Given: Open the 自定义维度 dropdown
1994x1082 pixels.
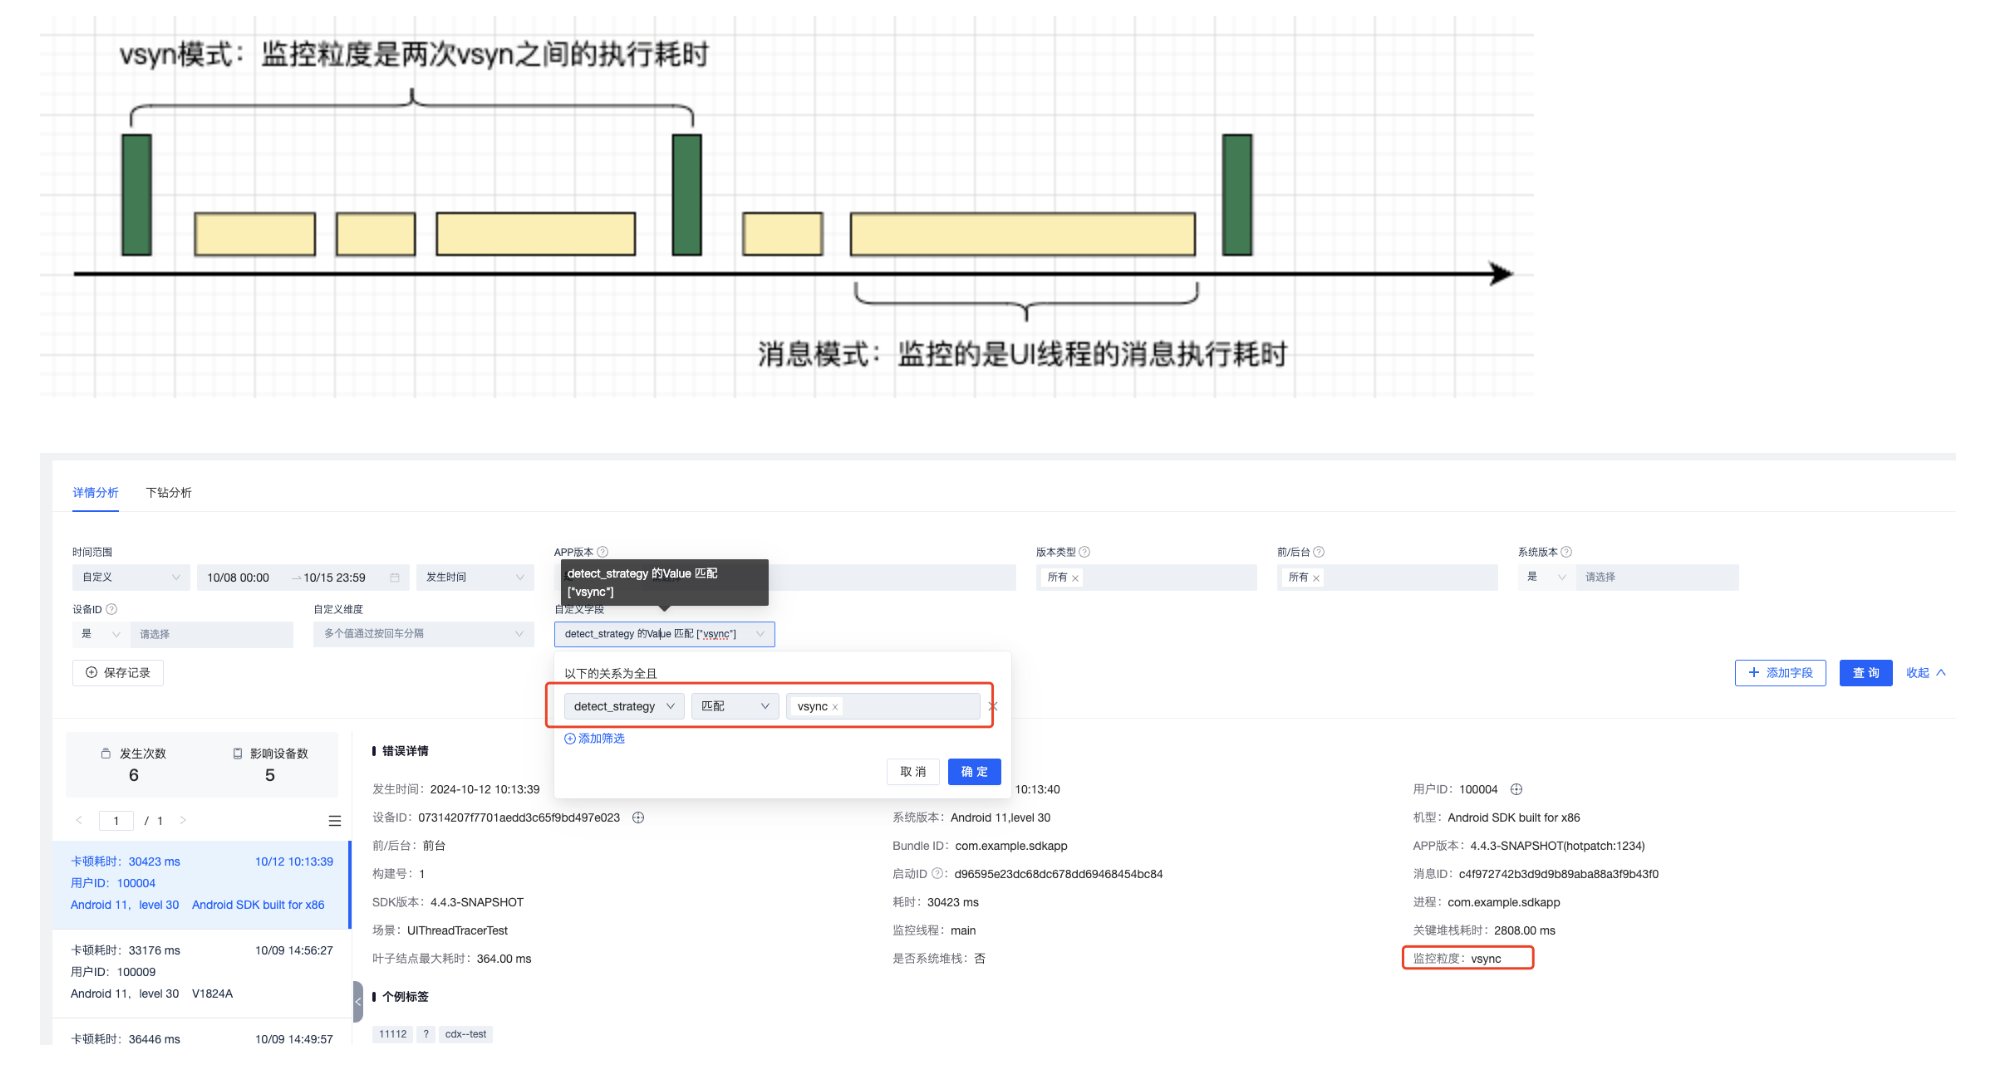Looking at the screenshot, I should [423, 634].
